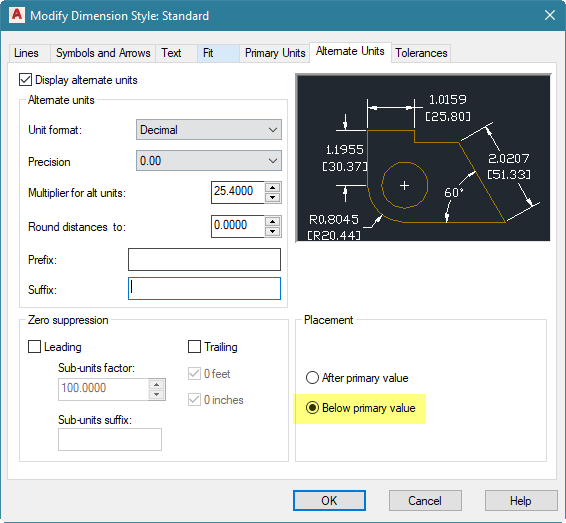The image size is (566, 523).
Task: Select the Alternate Units tab
Action: pos(350,51)
